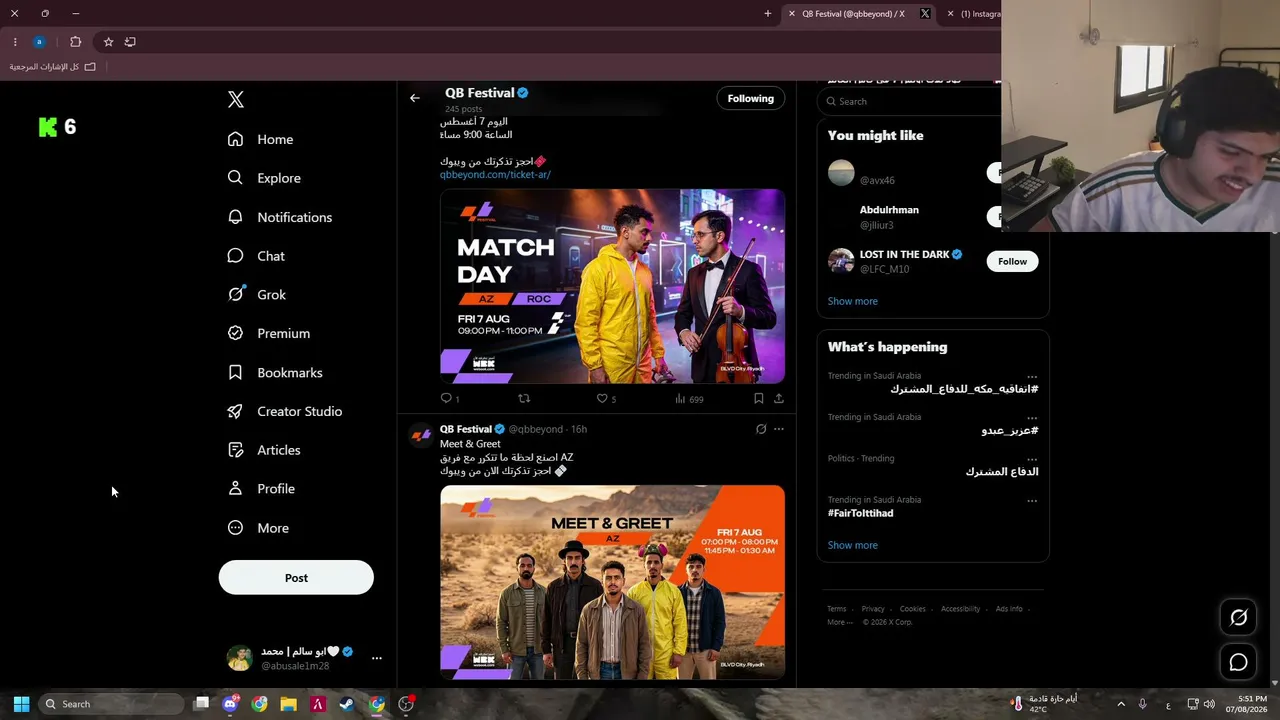Open options for #FairToIttihad trend
Viewport: 1280px width, 720px height.
(x=1032, y=500)
